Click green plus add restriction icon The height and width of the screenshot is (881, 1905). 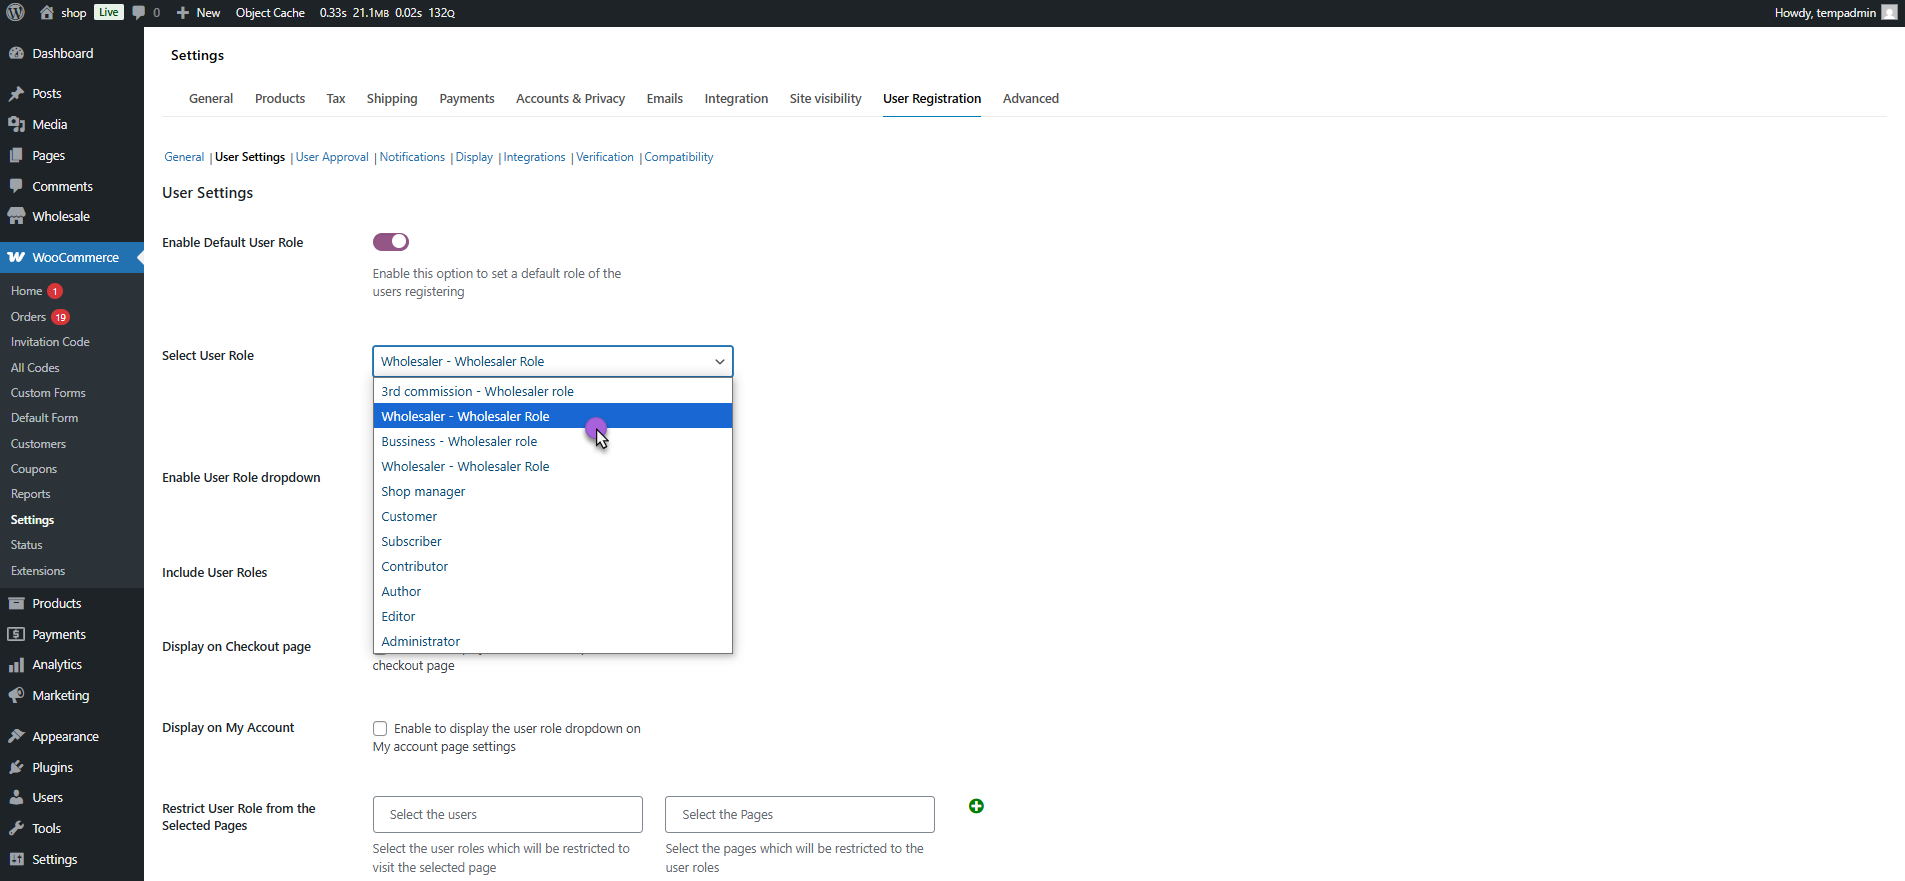pos(976,806)
